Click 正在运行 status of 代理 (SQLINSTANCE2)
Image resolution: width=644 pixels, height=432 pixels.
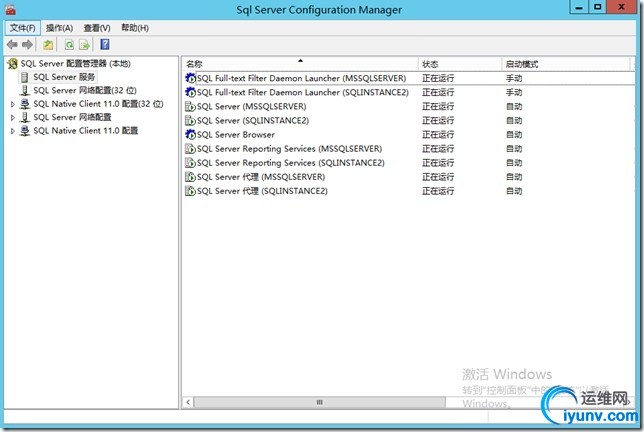[x=438, y=191]
